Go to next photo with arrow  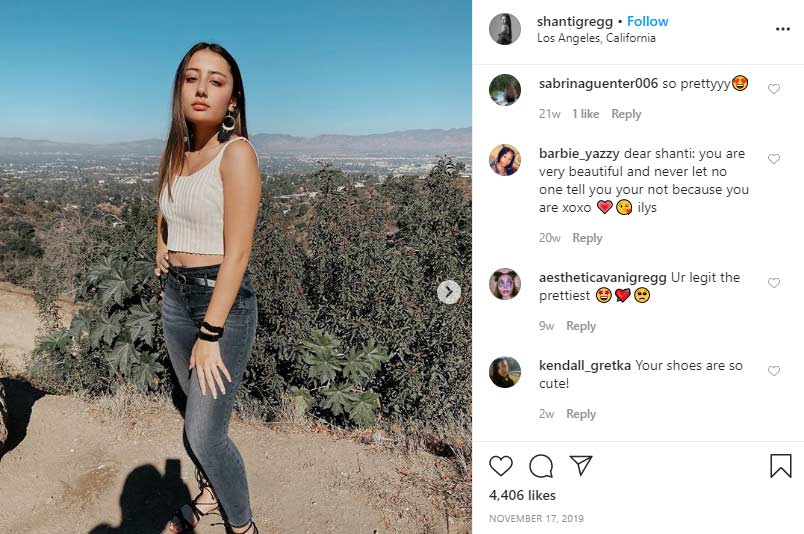449,292
